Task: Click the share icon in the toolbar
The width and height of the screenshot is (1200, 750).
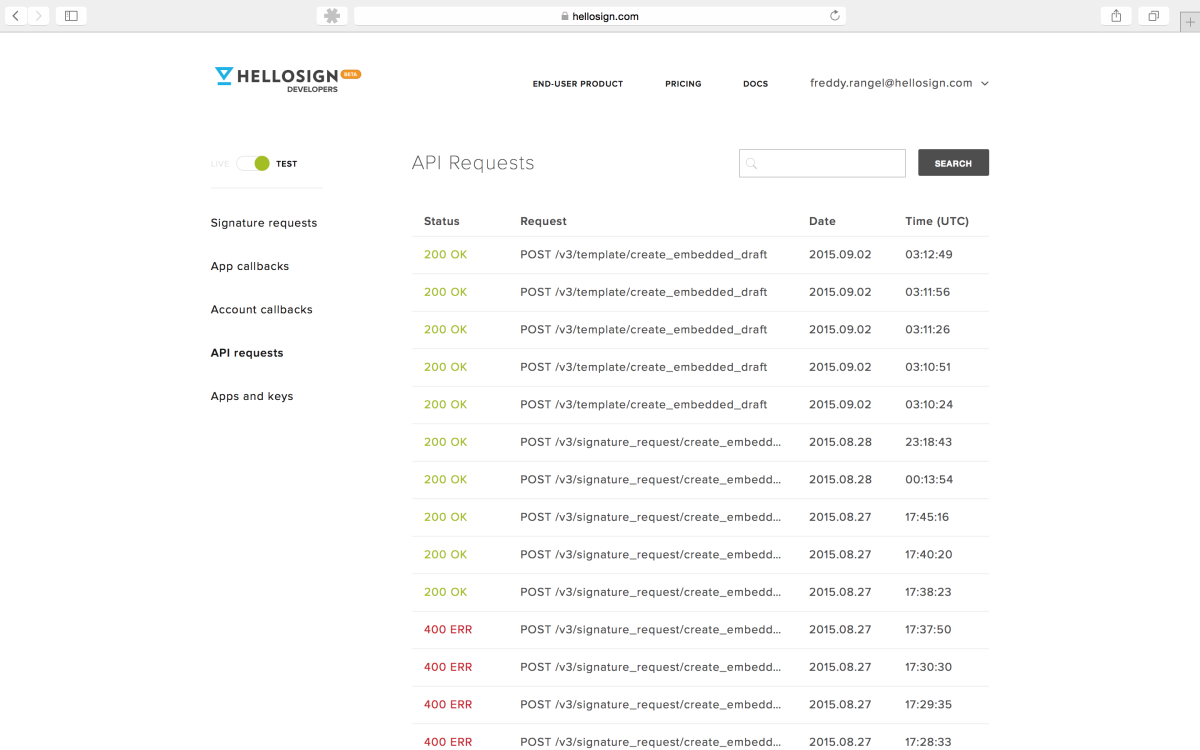Action: (1115, 15)
